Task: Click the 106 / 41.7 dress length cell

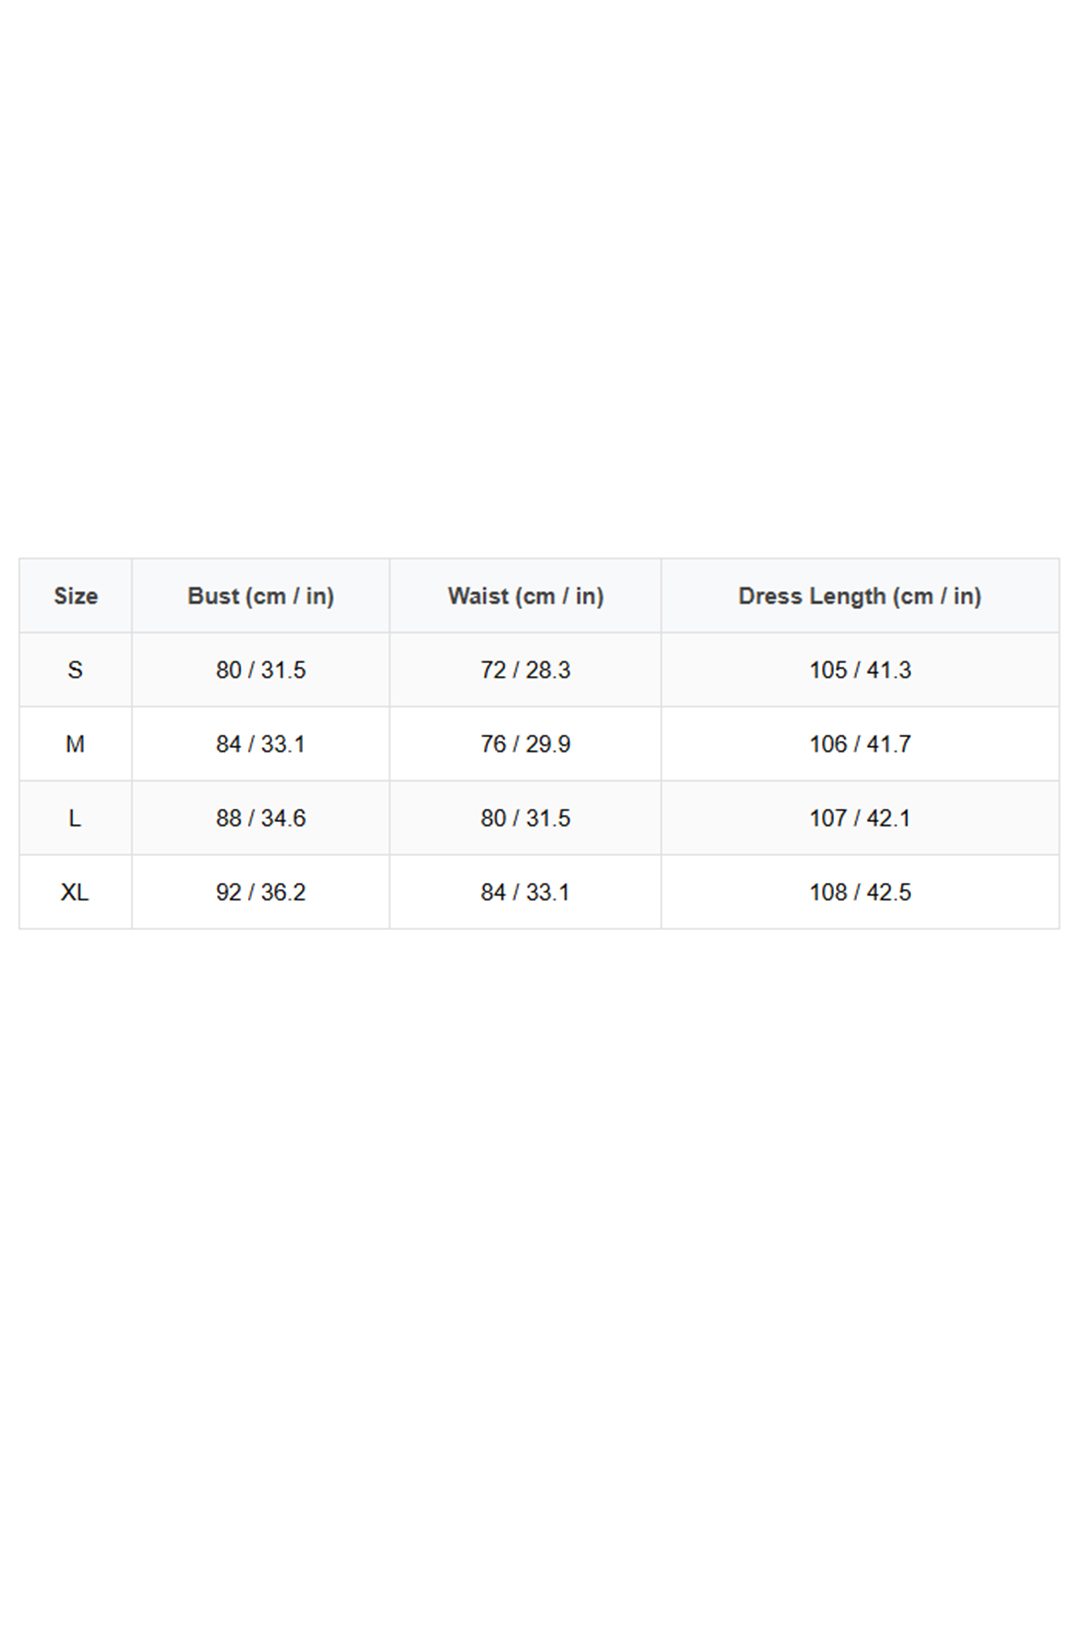Action: point(860,744)
